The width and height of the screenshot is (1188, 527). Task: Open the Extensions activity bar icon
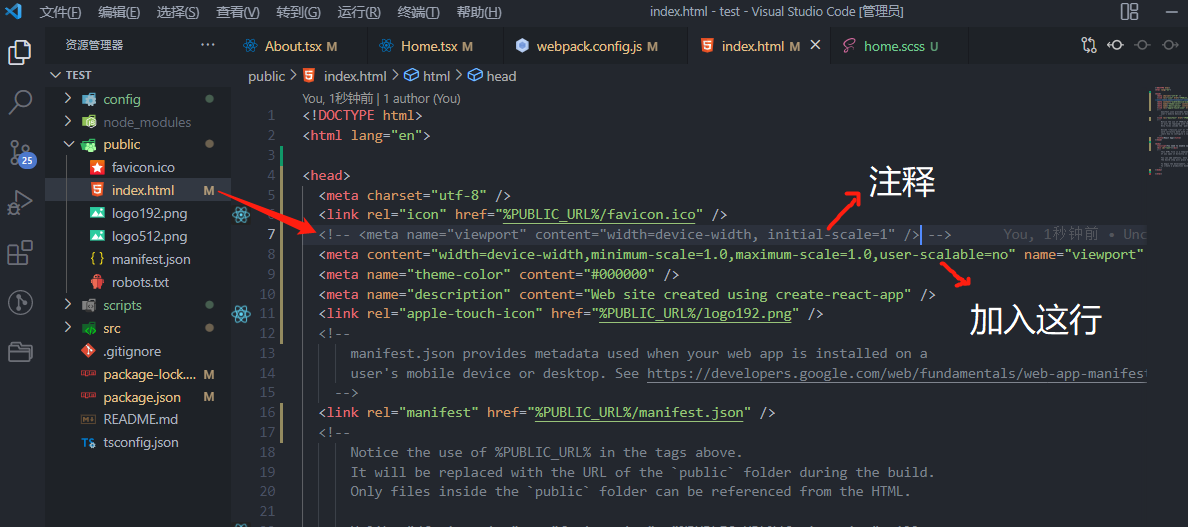tap(20, 254)
